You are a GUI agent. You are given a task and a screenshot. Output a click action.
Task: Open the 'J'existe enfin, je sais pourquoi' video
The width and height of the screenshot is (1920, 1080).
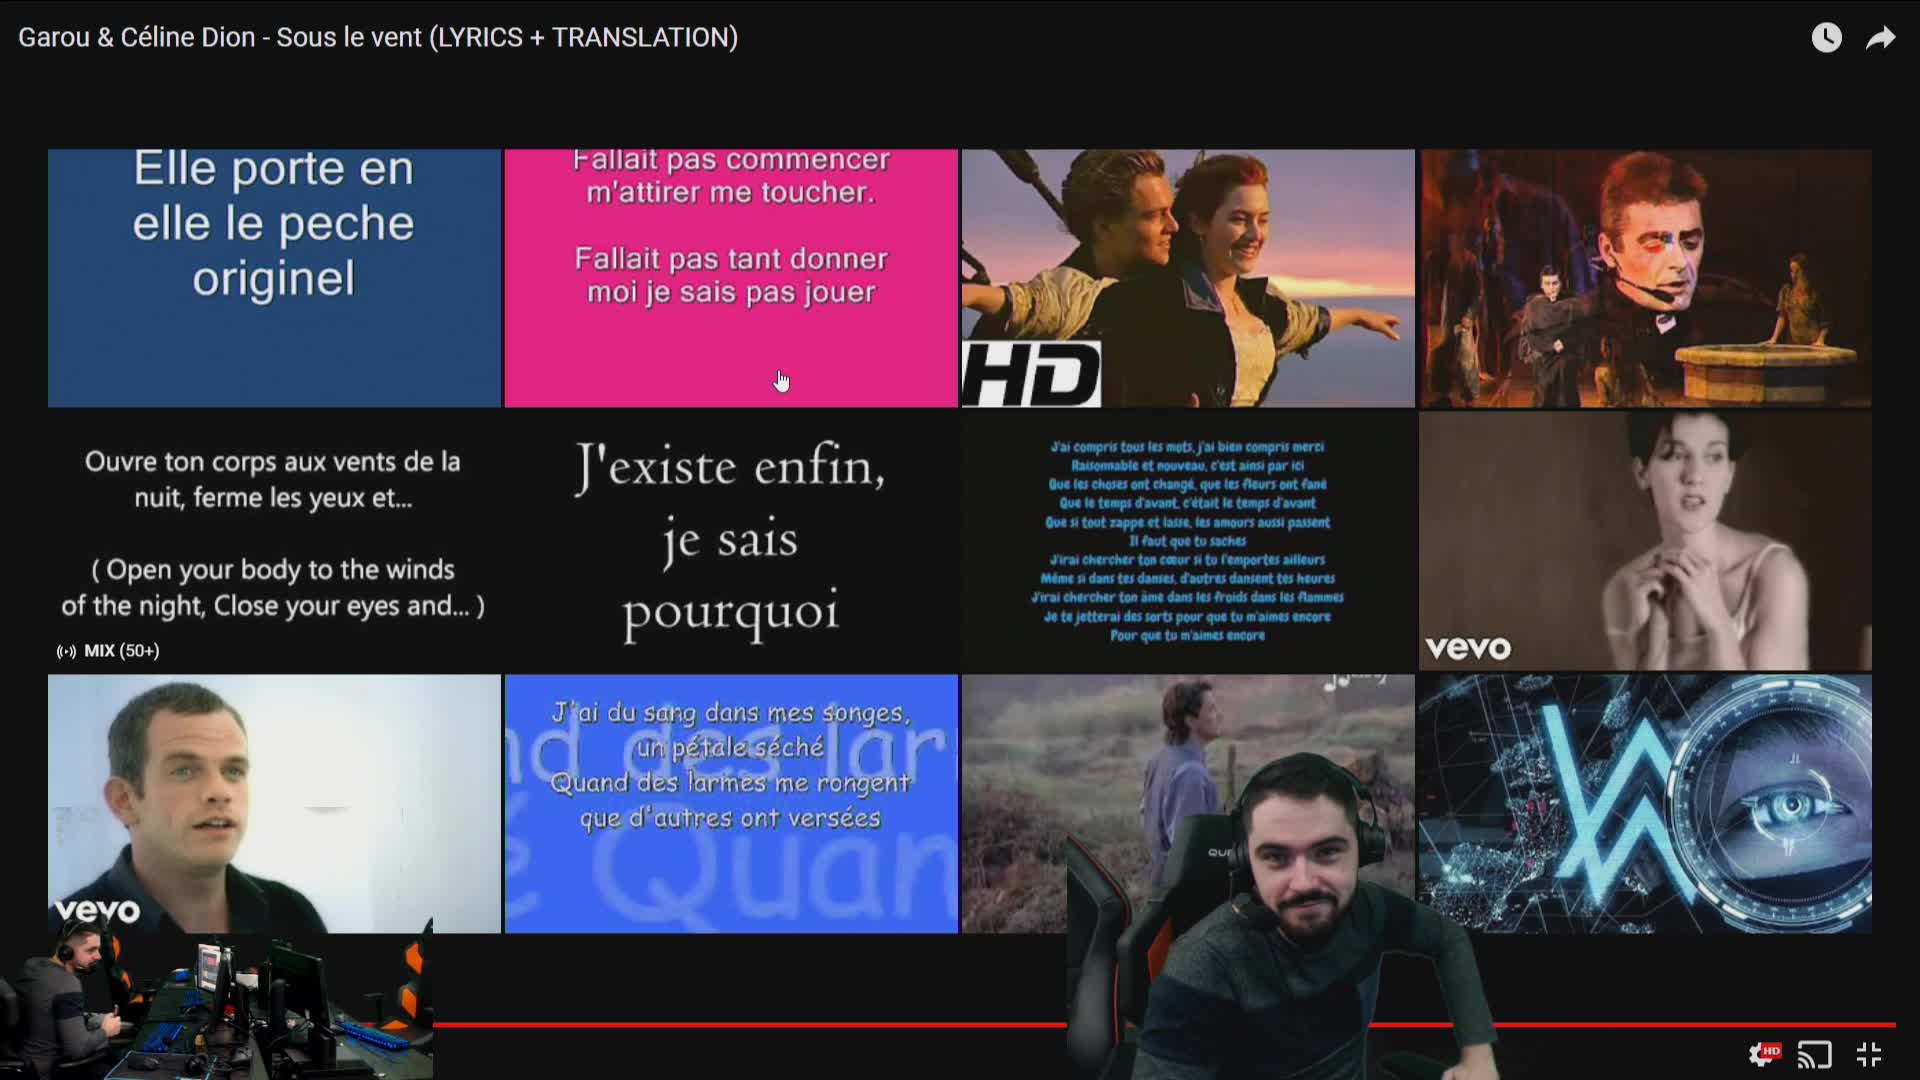point(731,540)
